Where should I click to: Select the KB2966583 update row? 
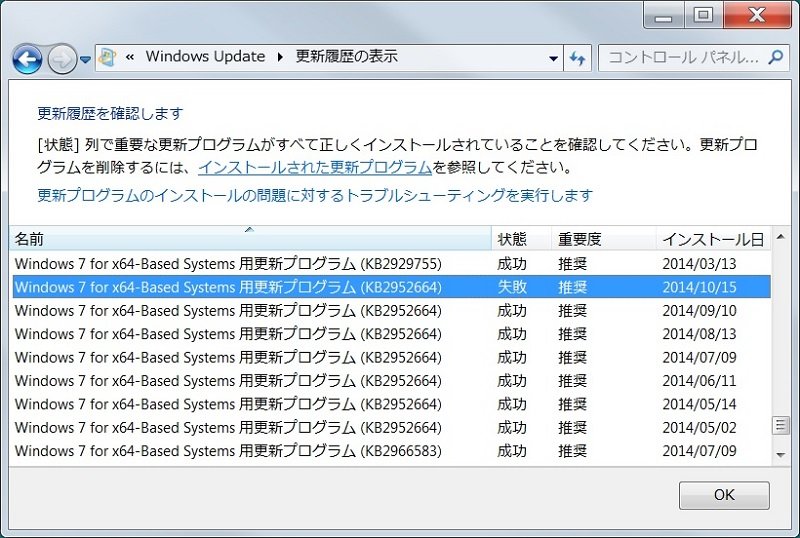(x=391, y=451)
